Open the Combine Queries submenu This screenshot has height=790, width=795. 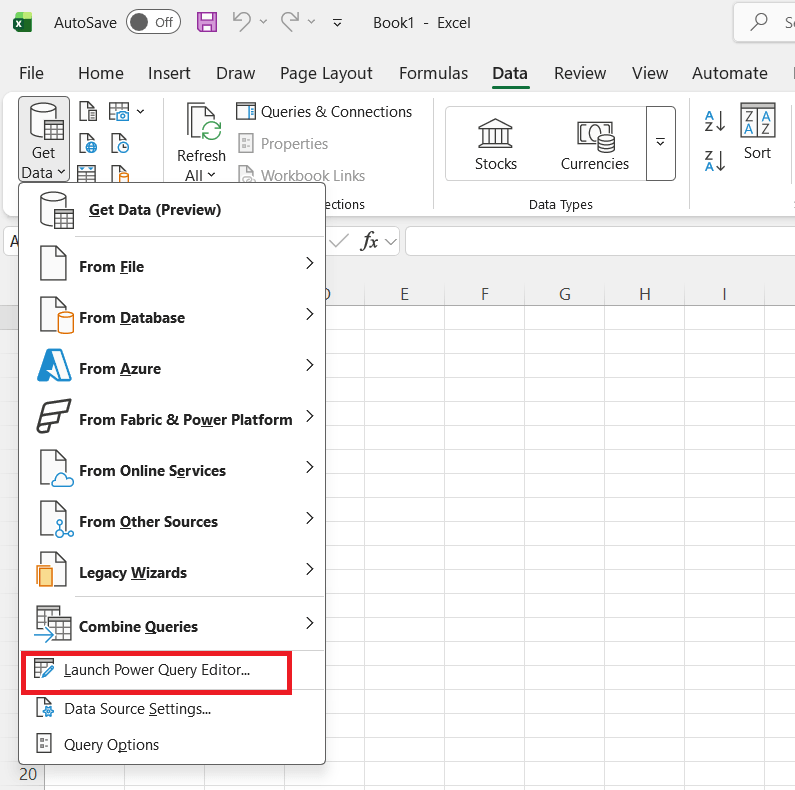coord(172,624)
